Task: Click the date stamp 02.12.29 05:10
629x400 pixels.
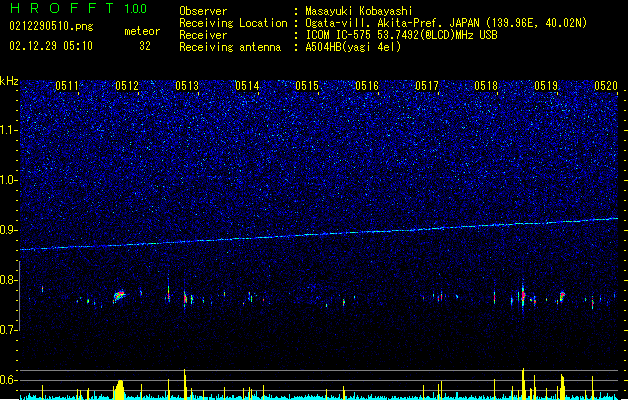Action: click(51, 46)
